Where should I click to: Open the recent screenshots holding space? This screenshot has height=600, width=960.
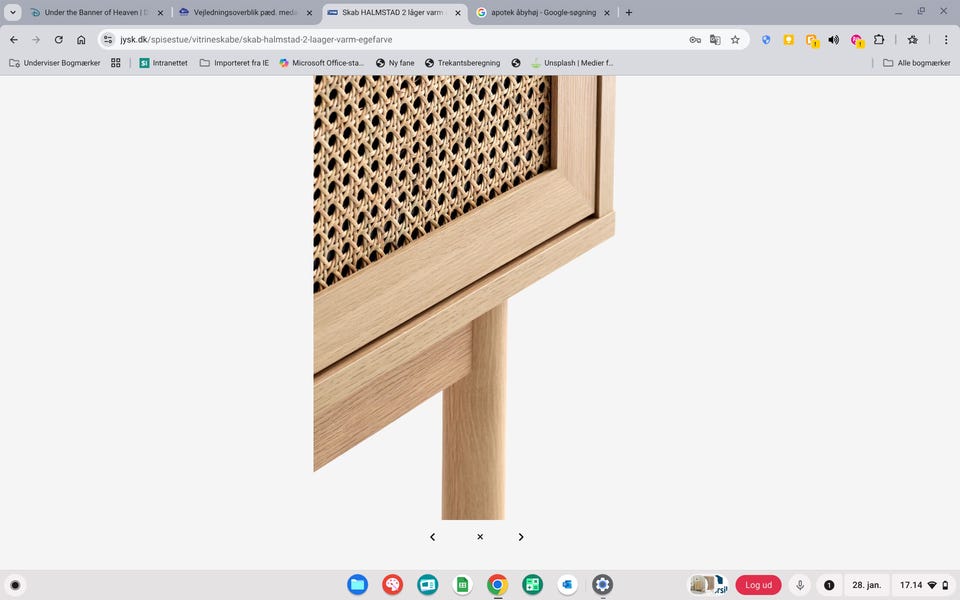click(x=709, y=585)
